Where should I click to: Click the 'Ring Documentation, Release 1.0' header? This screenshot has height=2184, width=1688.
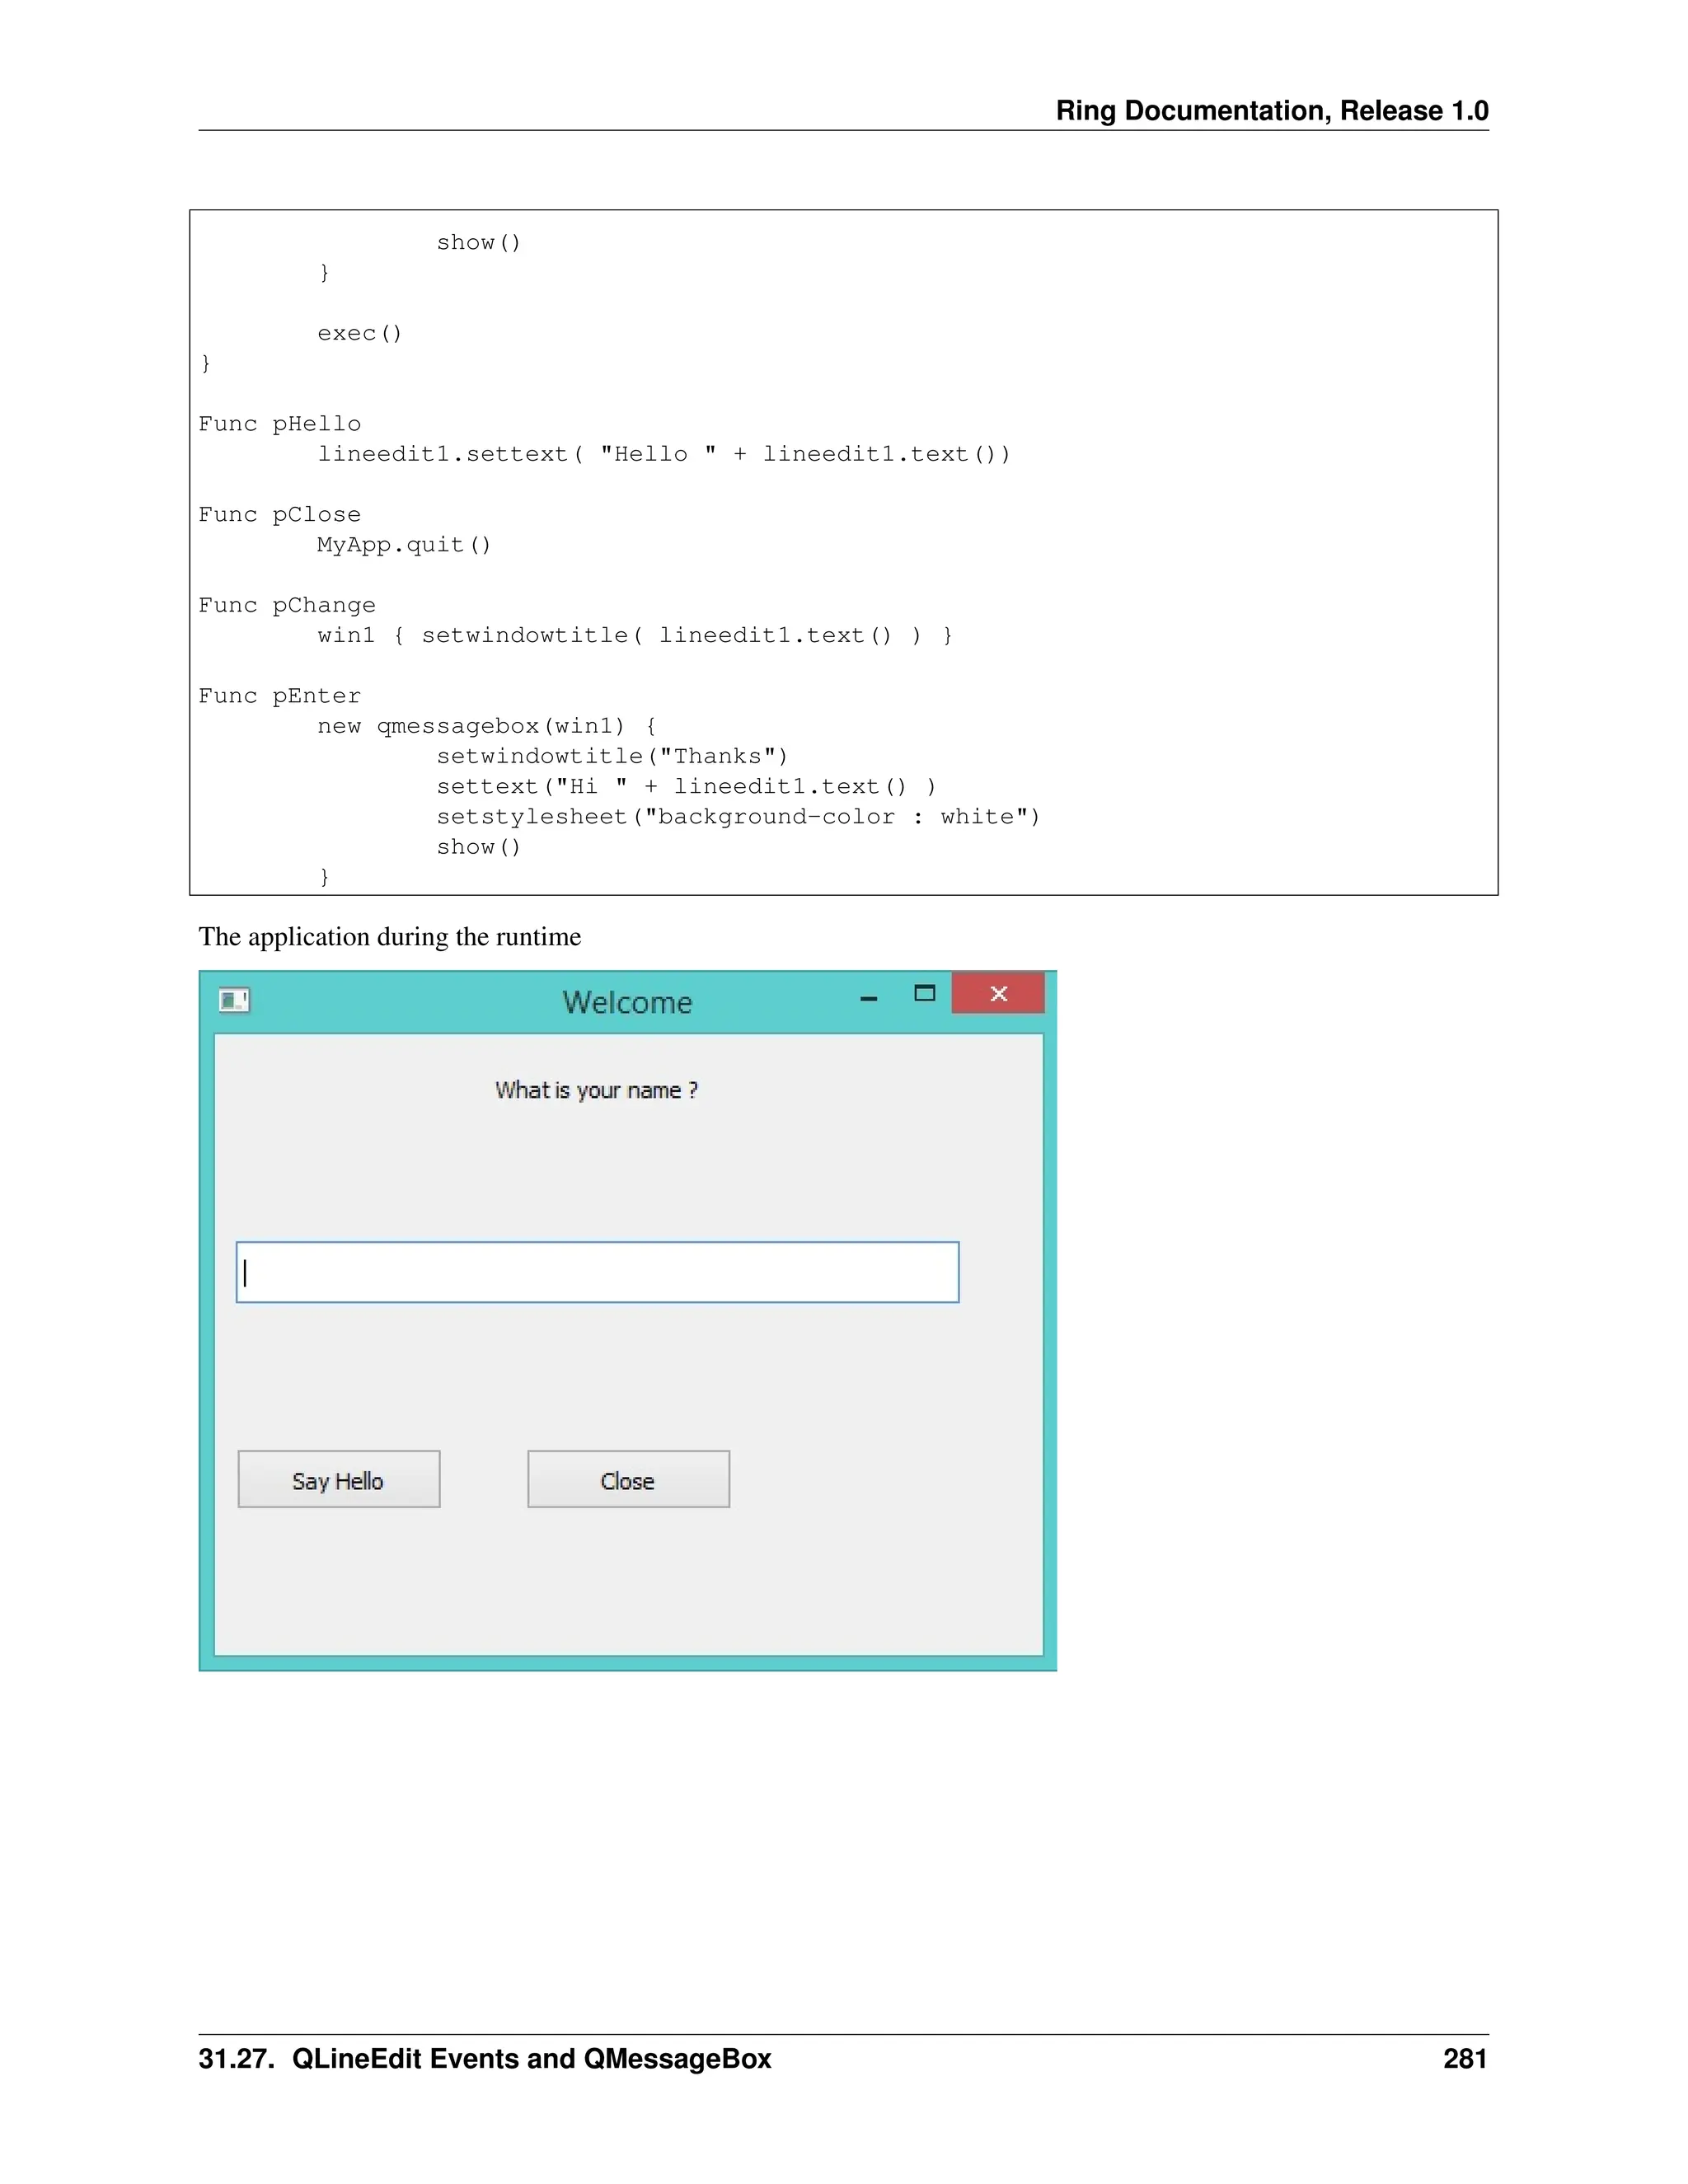1272,110
